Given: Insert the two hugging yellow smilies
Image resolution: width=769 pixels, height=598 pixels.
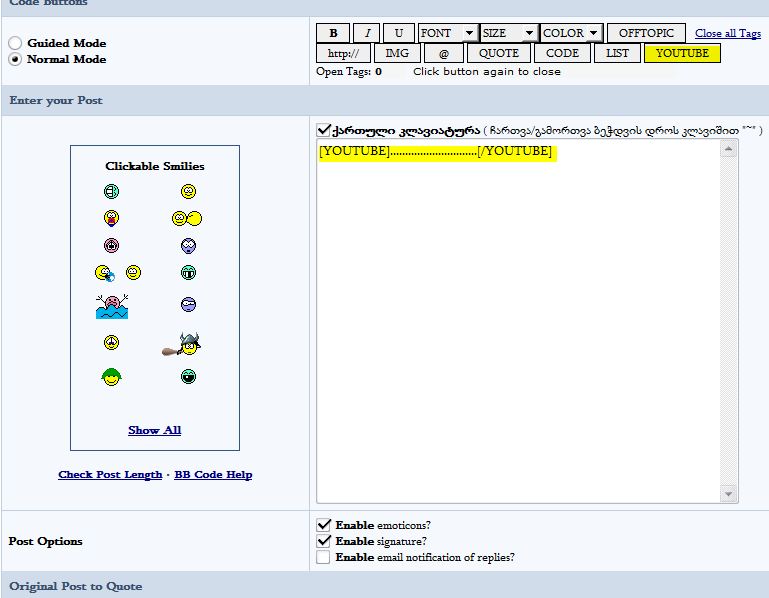Looking at the screenshot, I should pyautogui.click(x=186, y=218).
